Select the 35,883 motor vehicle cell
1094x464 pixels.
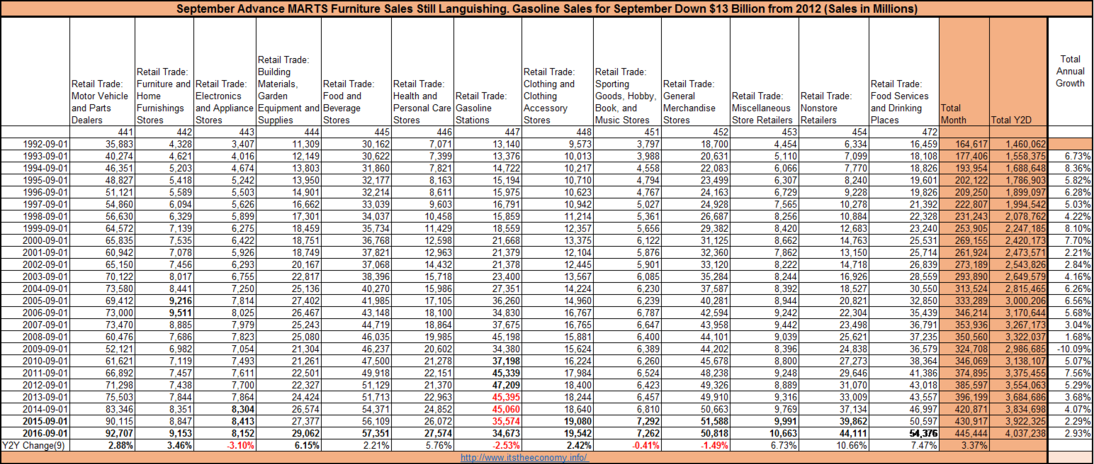tap(102, 143)
